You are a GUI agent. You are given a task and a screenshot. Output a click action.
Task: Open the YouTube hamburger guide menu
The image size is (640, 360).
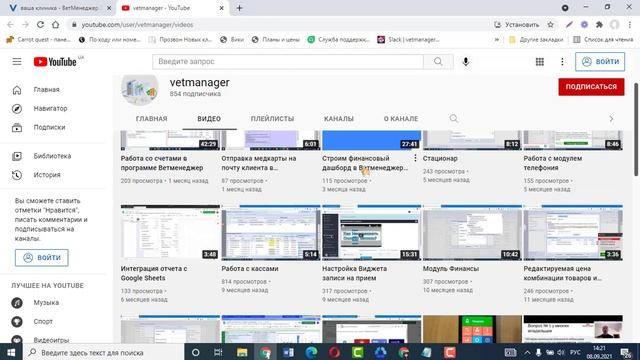pyautogui.click(x=17, y=62)
